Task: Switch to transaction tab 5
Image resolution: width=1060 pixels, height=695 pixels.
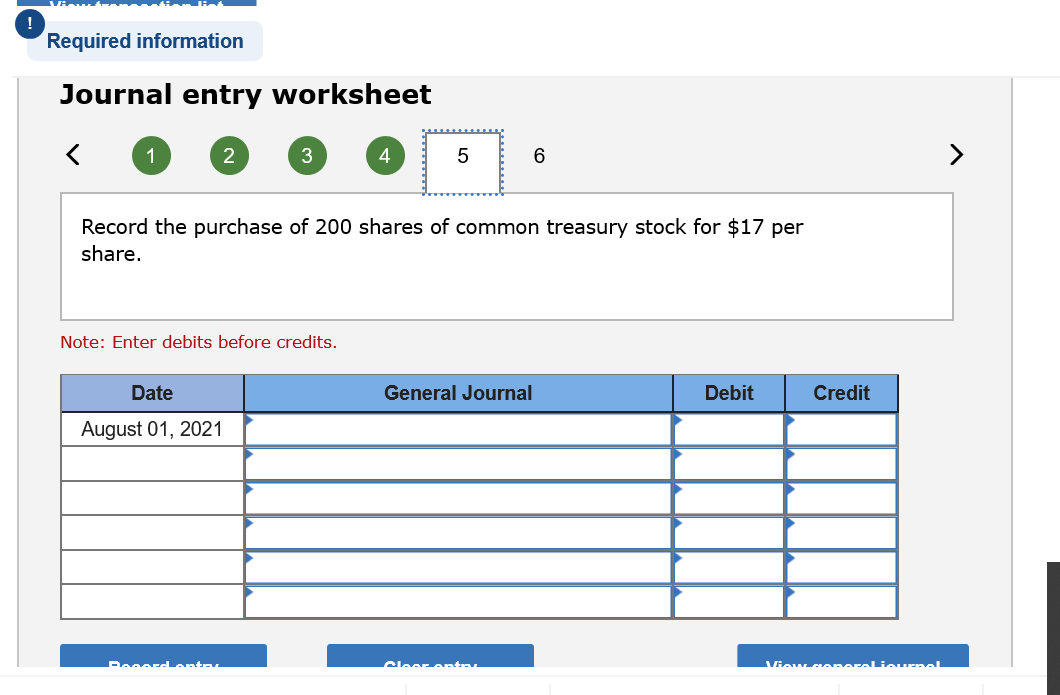Action: [463, 155]
